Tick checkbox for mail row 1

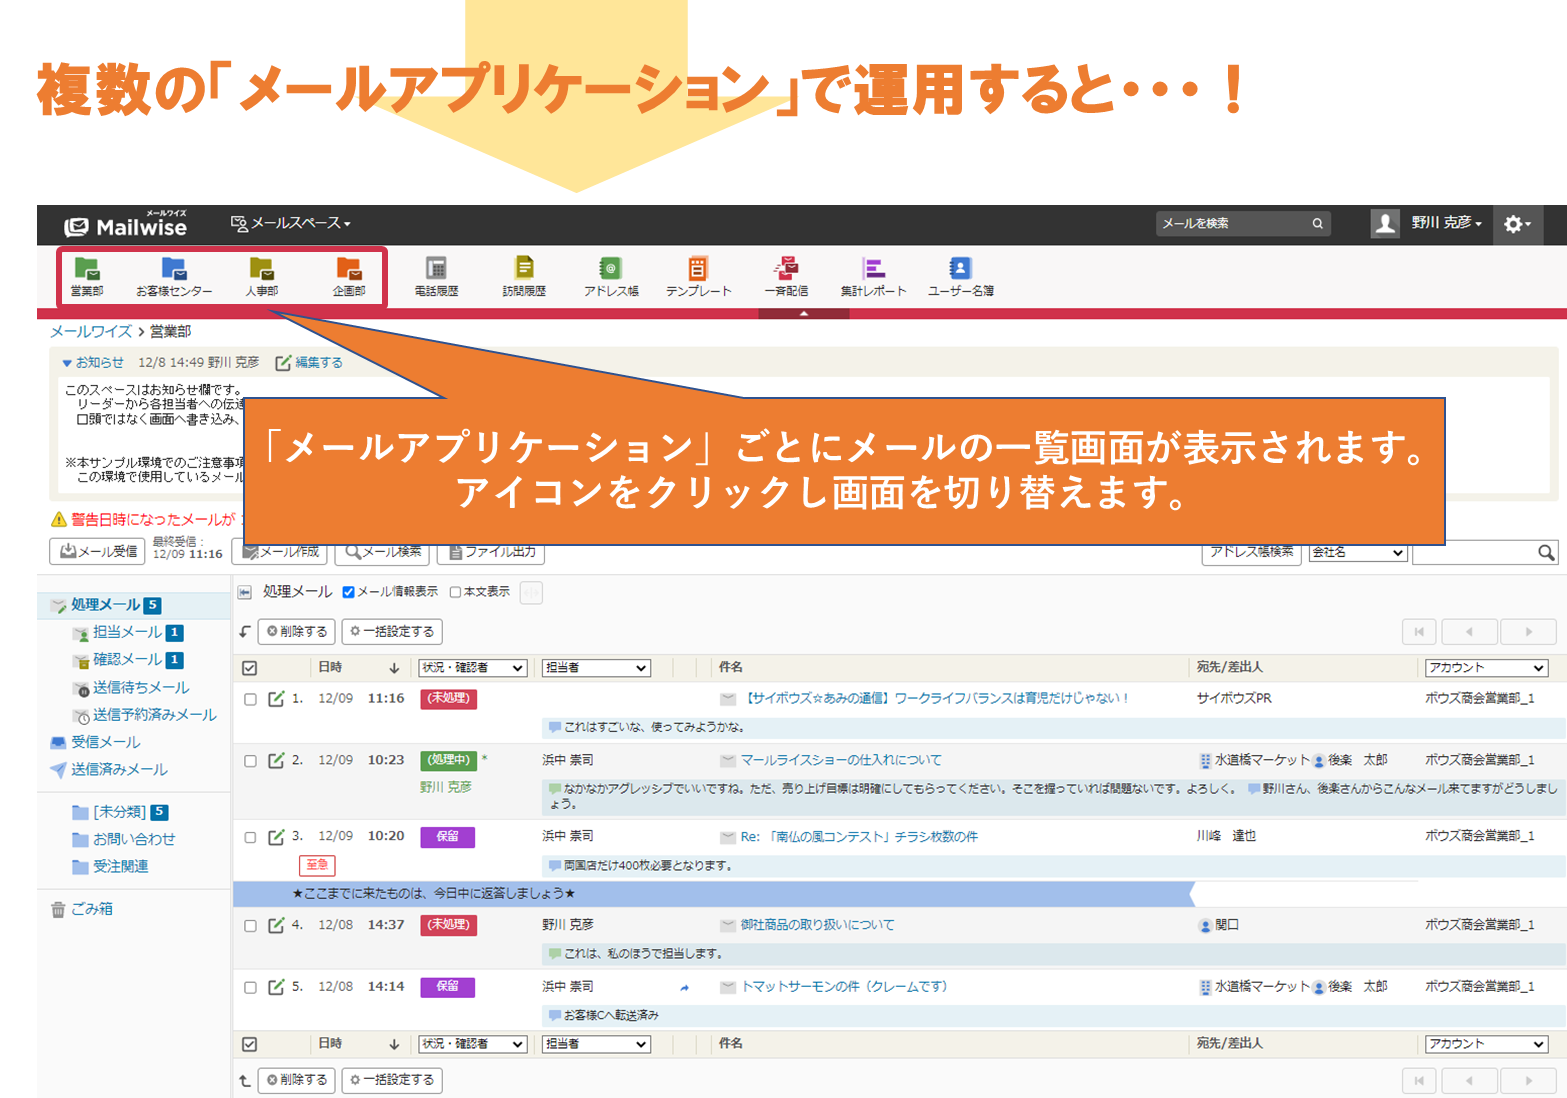250,699
